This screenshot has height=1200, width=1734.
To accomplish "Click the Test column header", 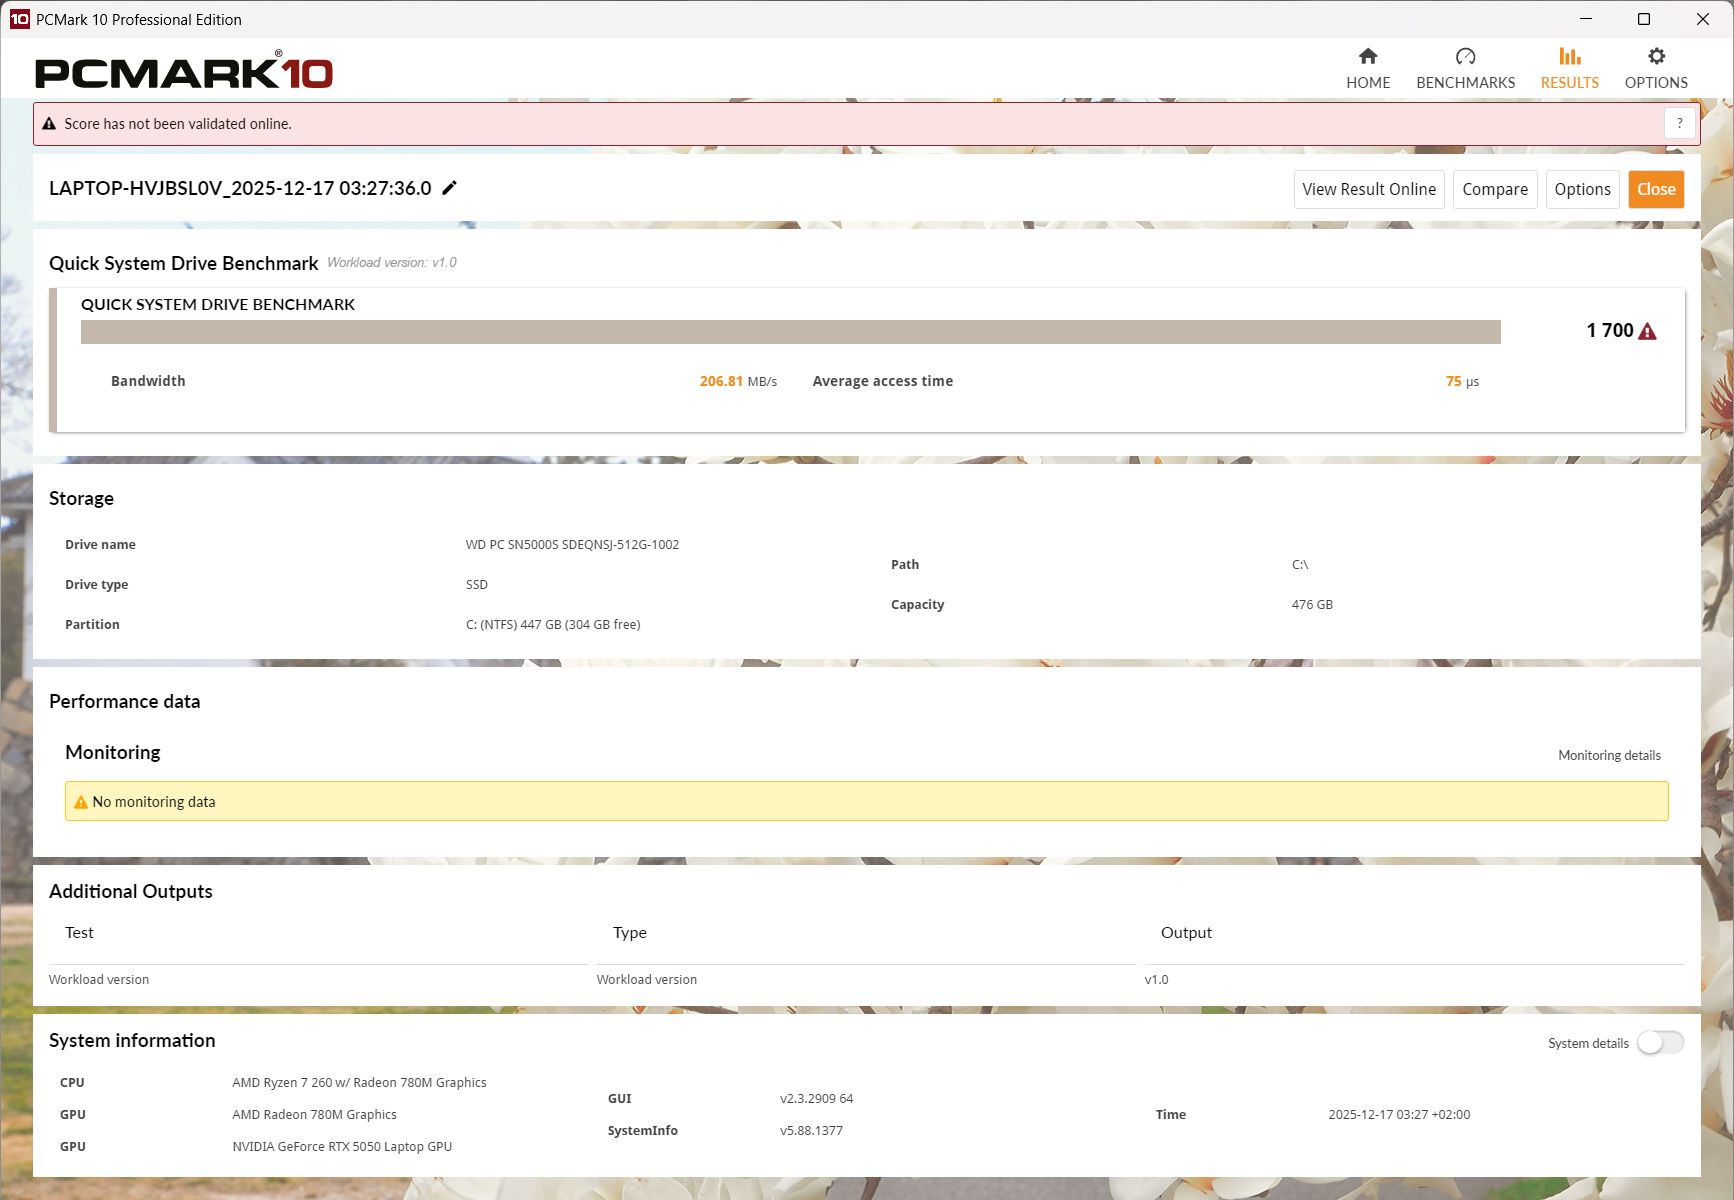I will click(79, 933).
